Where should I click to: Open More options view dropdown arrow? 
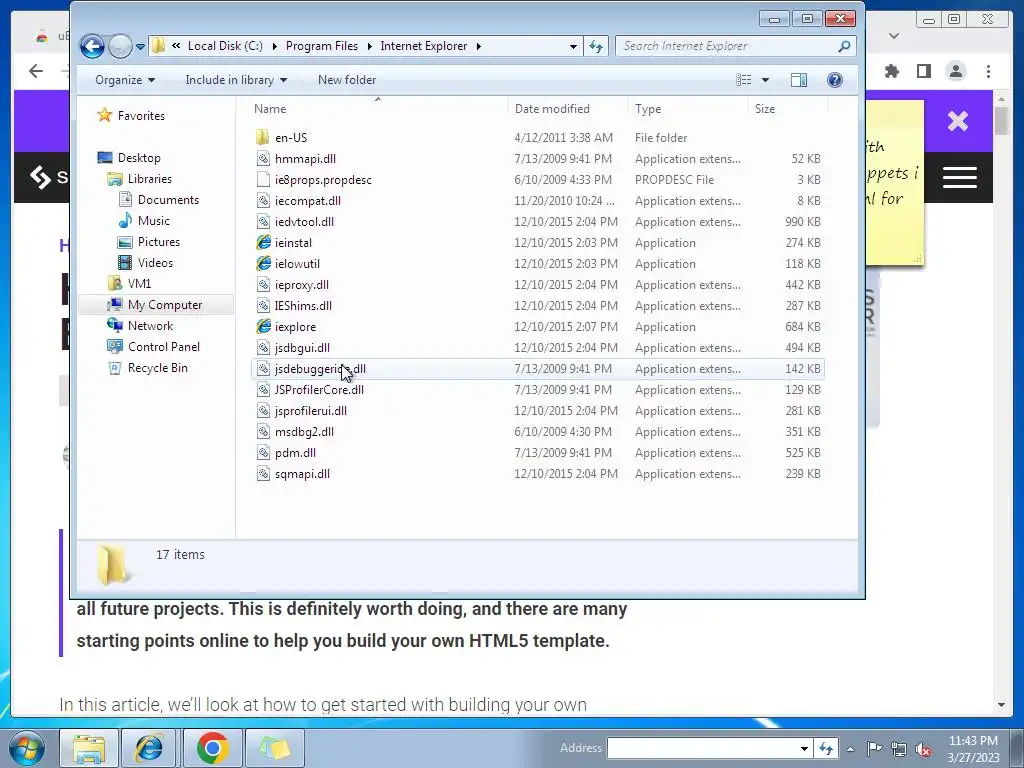pyautogui.click(x=765, y=80)
